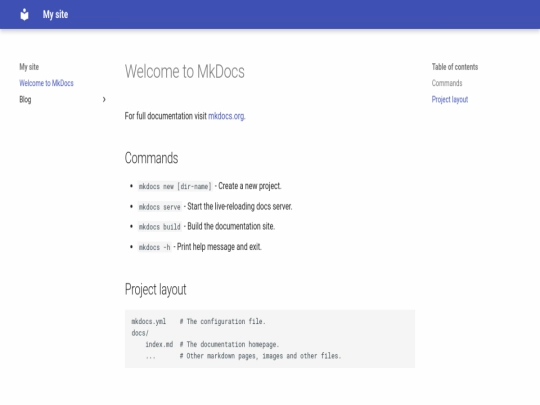Follow the mkdocs.org documentation link
540x405 pixels.
click(x=227, y=116)
